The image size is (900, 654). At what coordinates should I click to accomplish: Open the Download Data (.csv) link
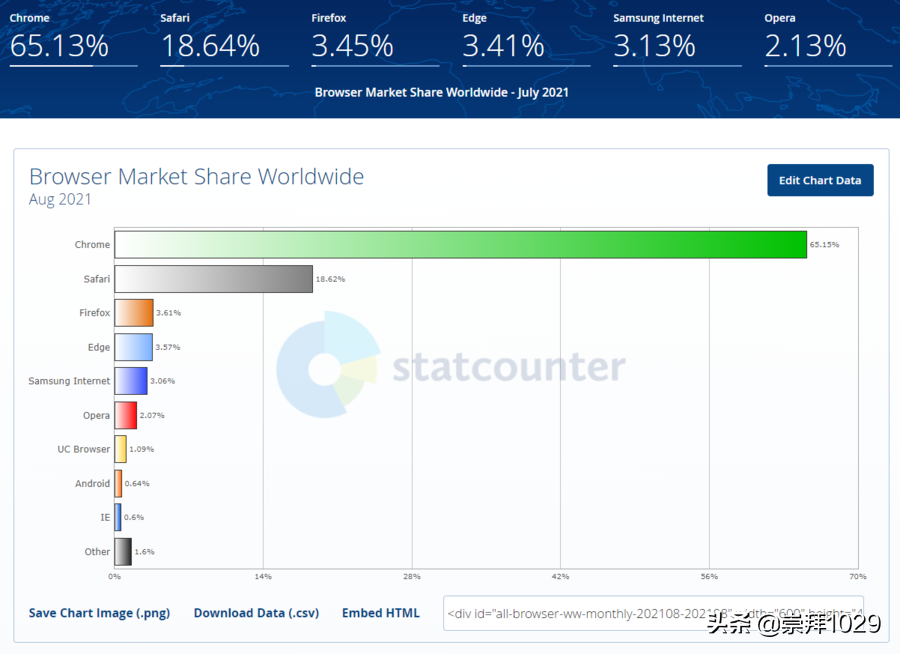pyautogui.click(x=256, y=613)
